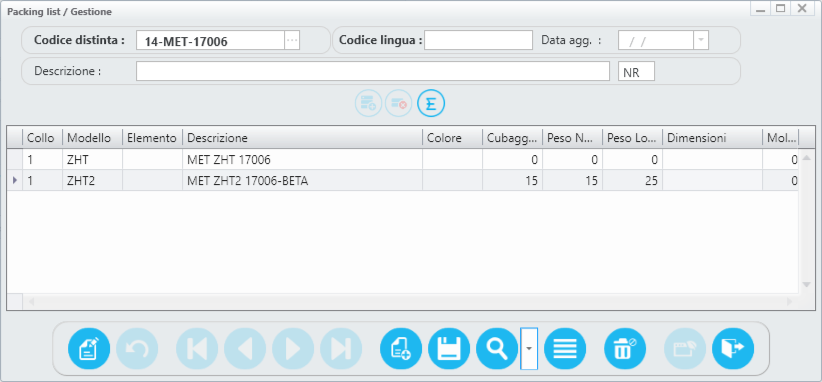
Task: Click the row selector arrow for ZHT2
Action: click(x=15, y=181)
